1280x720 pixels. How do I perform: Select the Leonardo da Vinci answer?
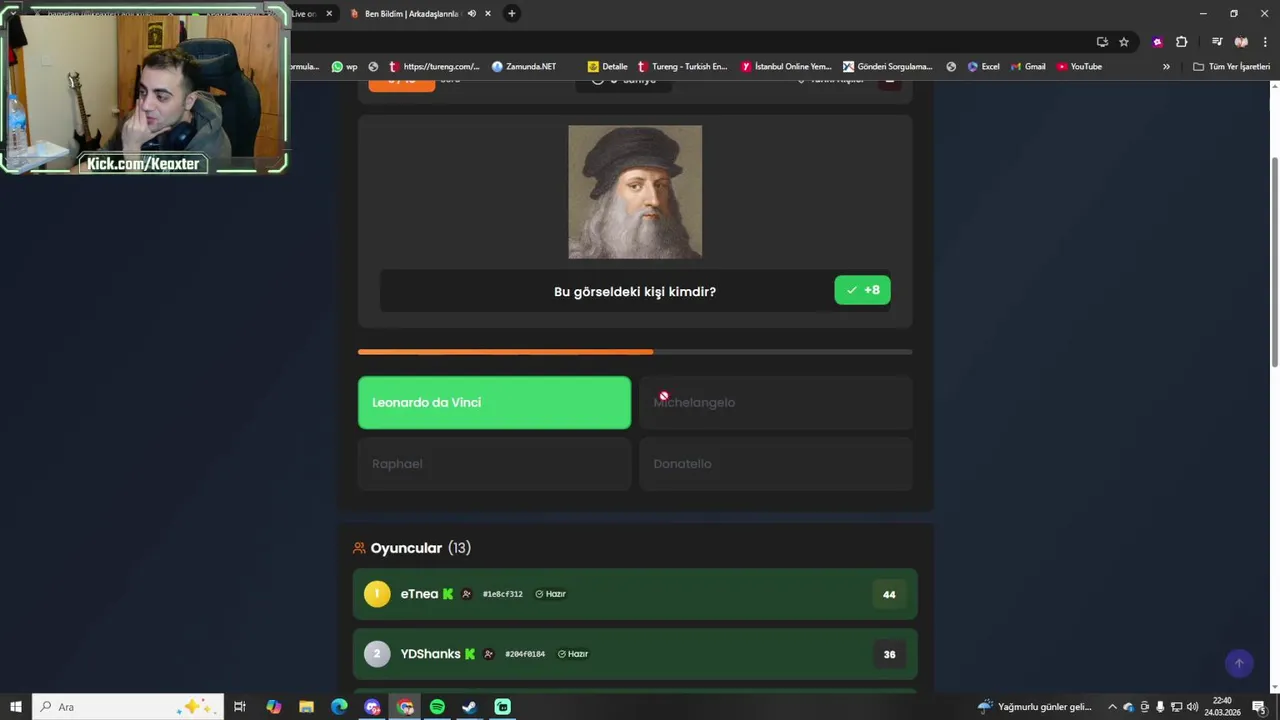pyautogui.click(x=494, y=402)
